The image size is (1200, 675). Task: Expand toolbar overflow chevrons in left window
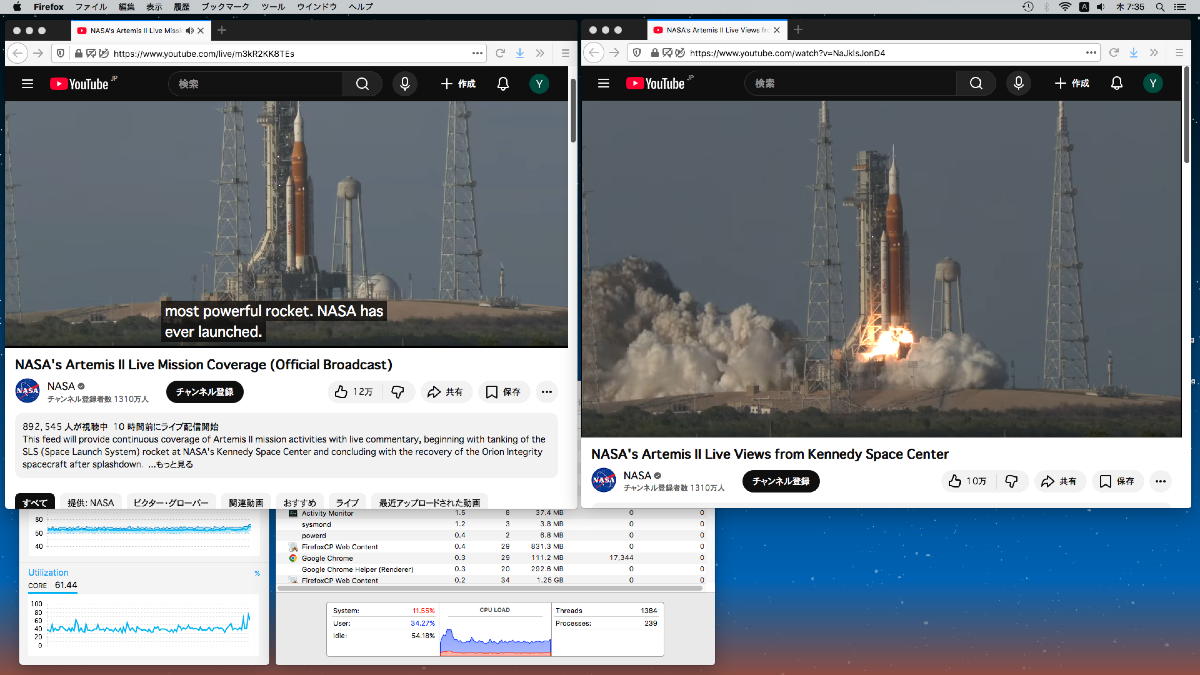point(539,53)
